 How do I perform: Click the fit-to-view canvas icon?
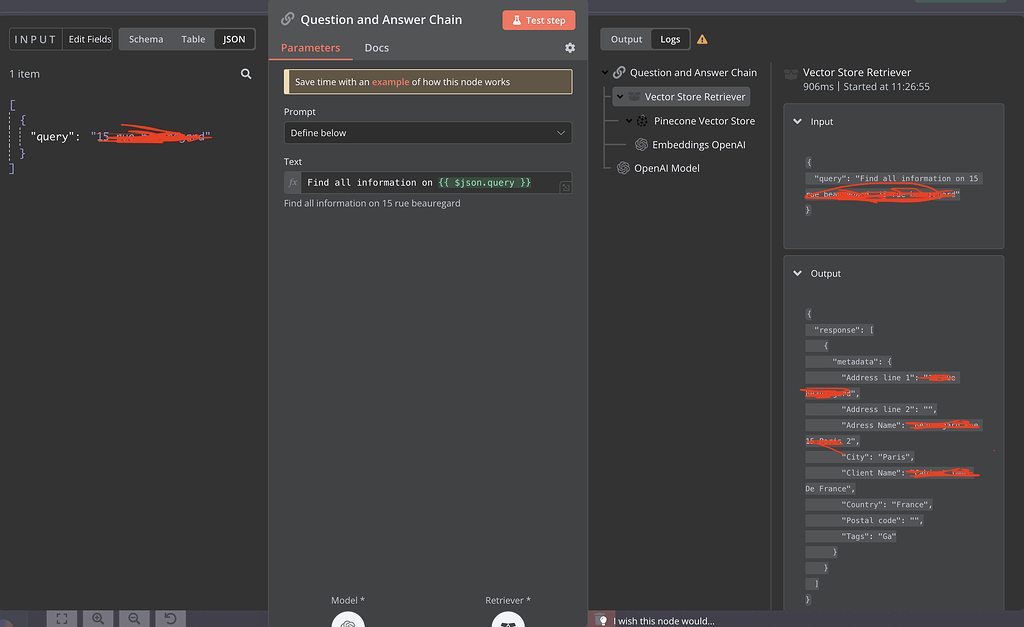61,619
